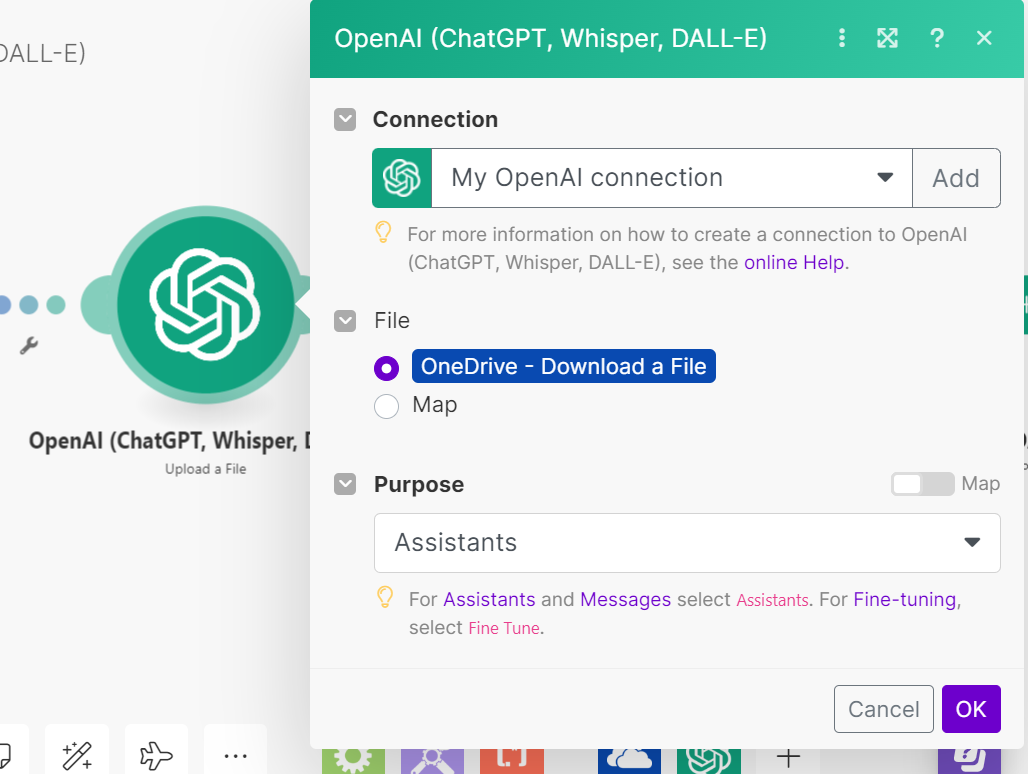This screenshot has width=1028, height=774.
Task: Expand the dialog to full screen
Action: [887, 38]
